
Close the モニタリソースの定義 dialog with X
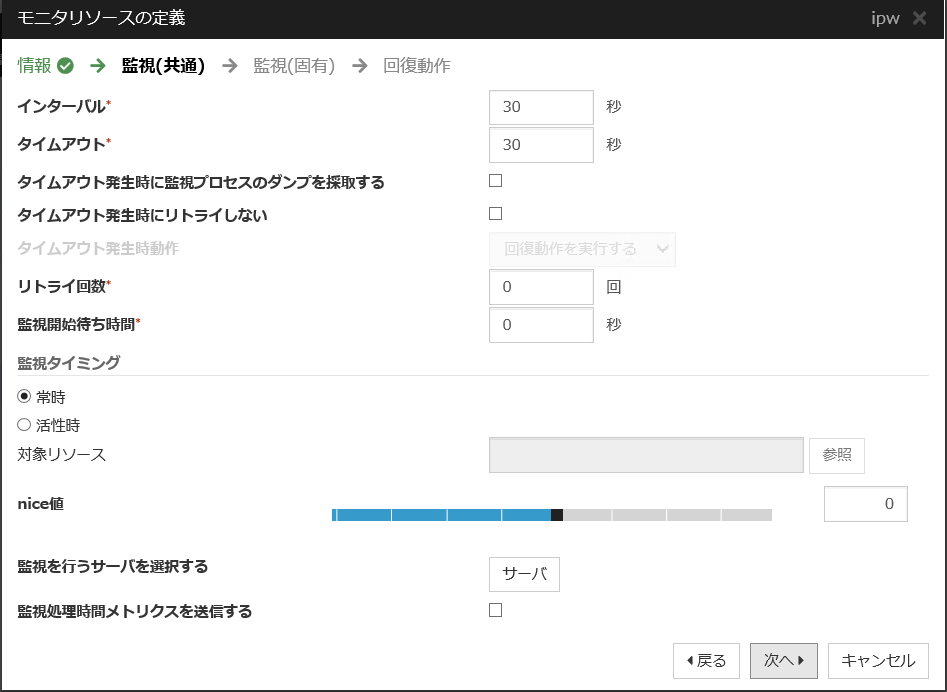(x=919, y=18)
